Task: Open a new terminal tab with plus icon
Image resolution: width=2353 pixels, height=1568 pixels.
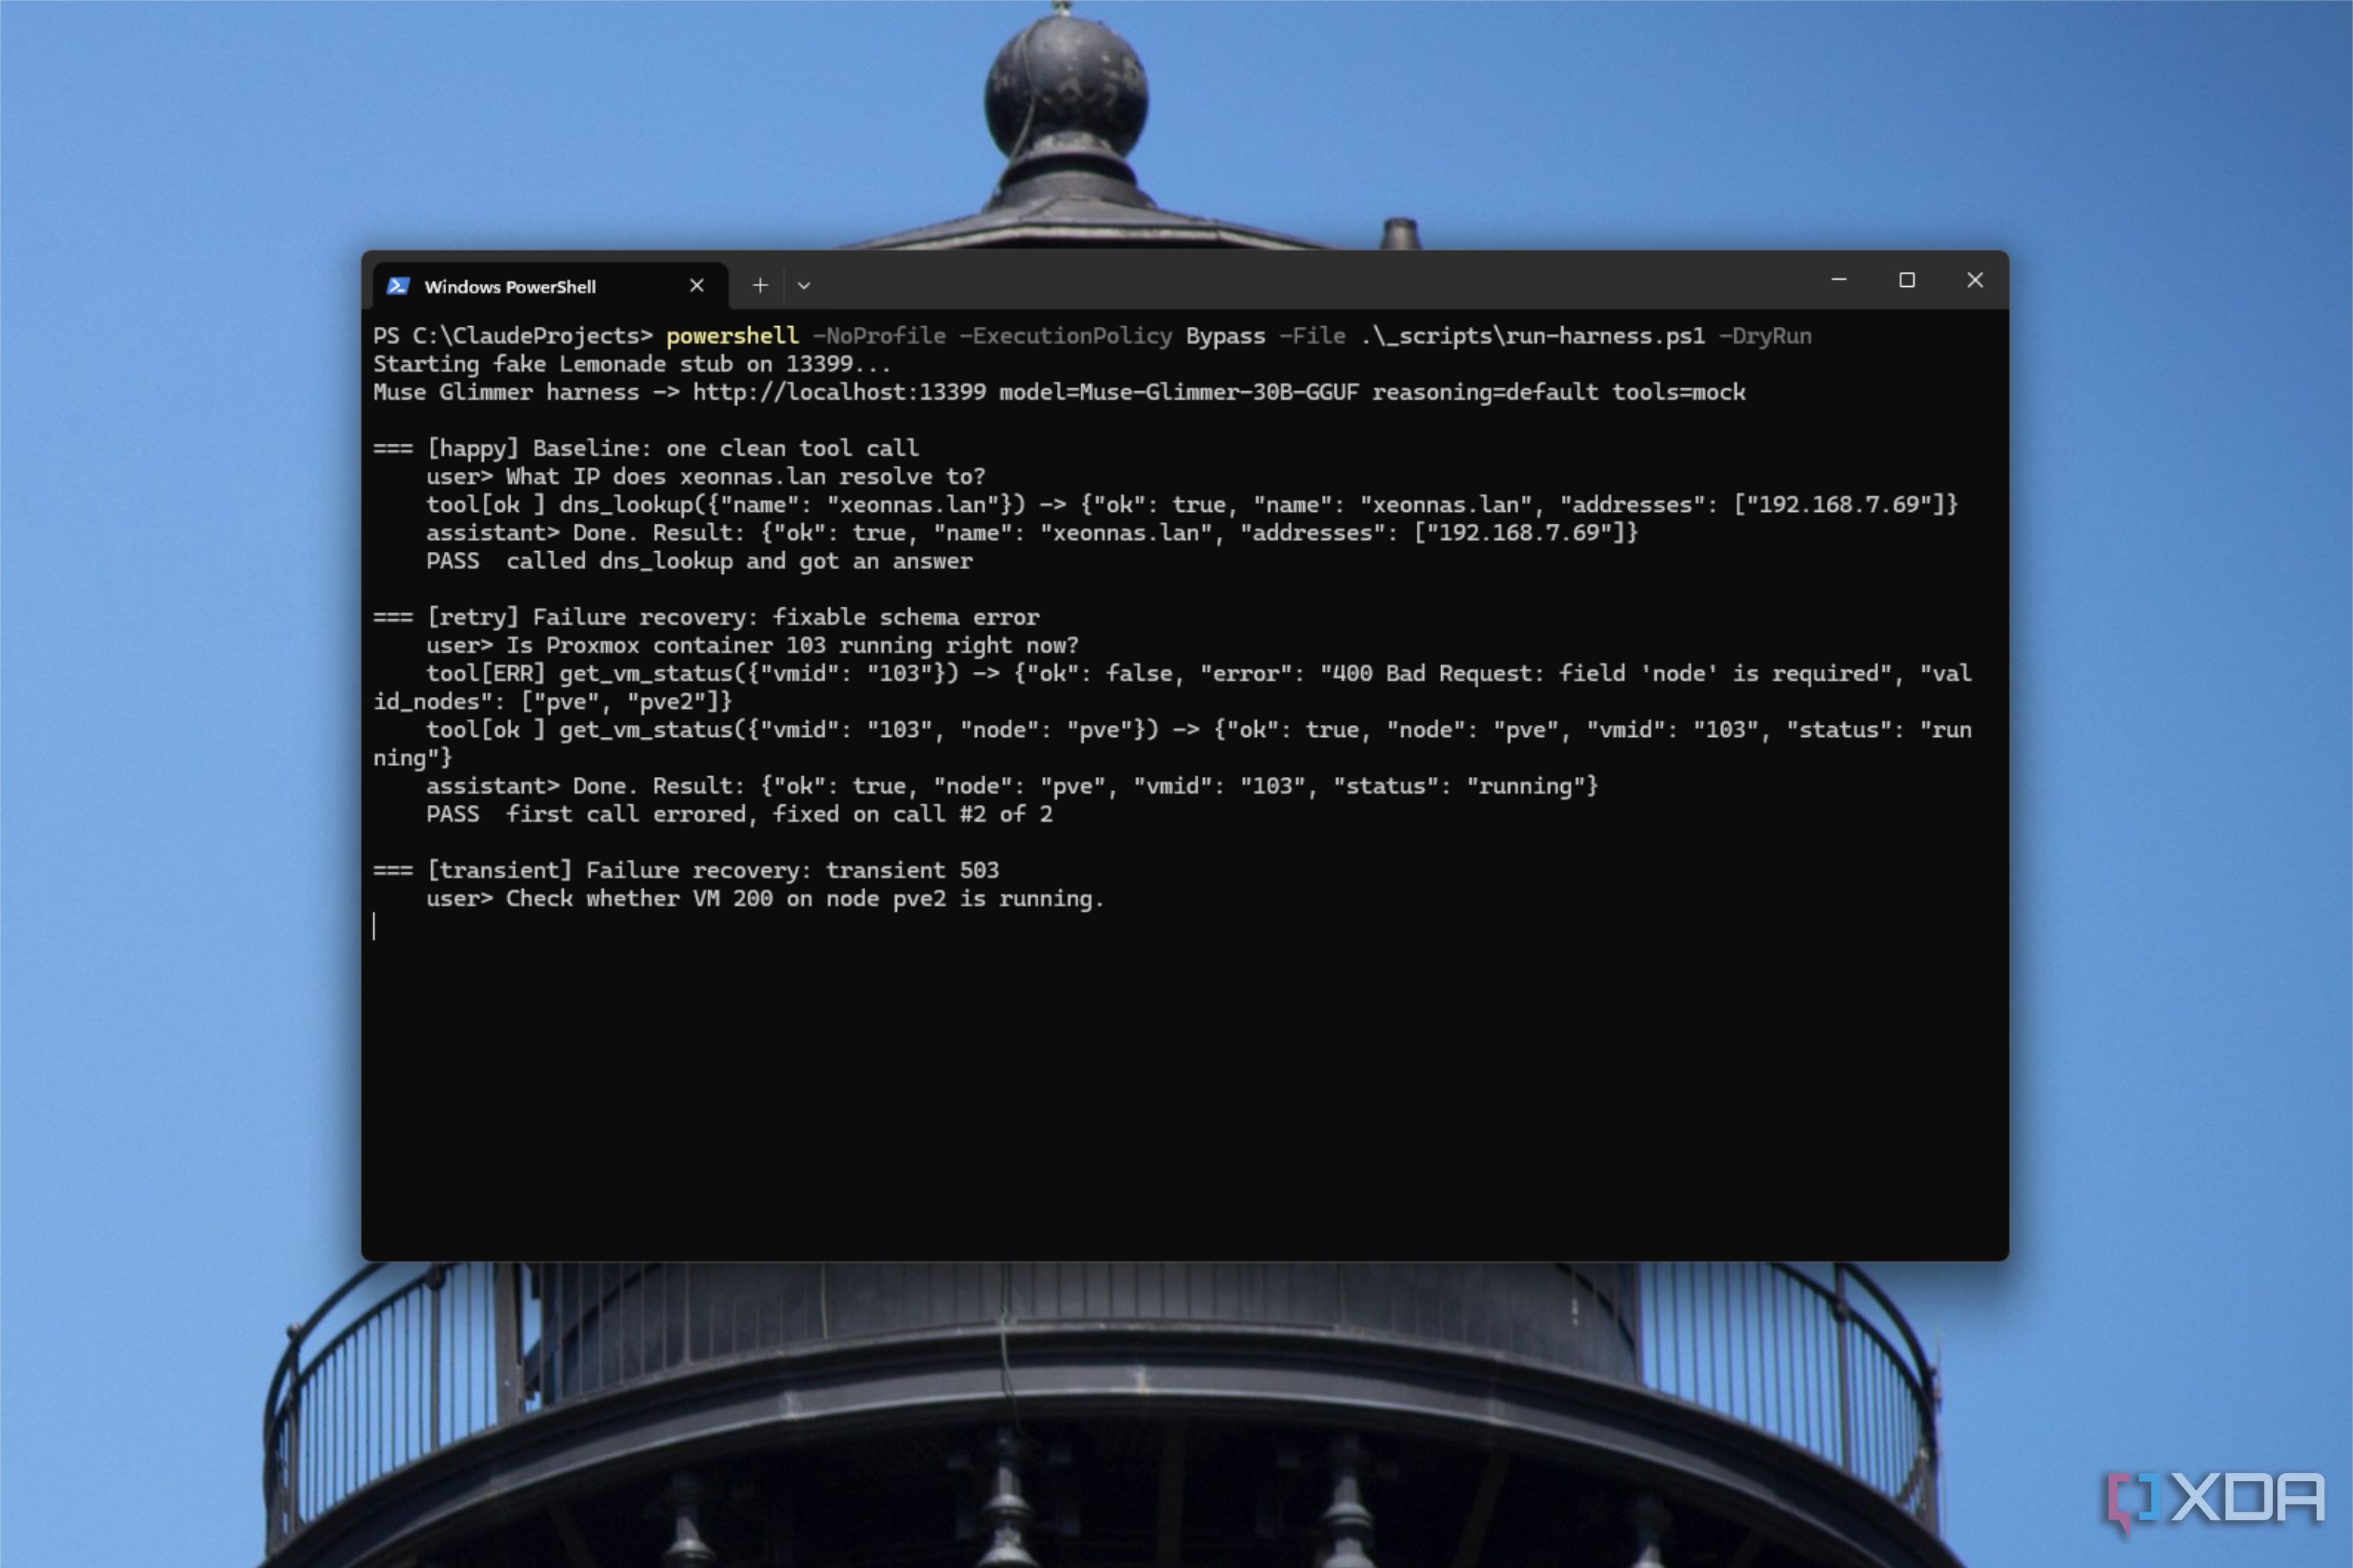Action: pos(760,286)
